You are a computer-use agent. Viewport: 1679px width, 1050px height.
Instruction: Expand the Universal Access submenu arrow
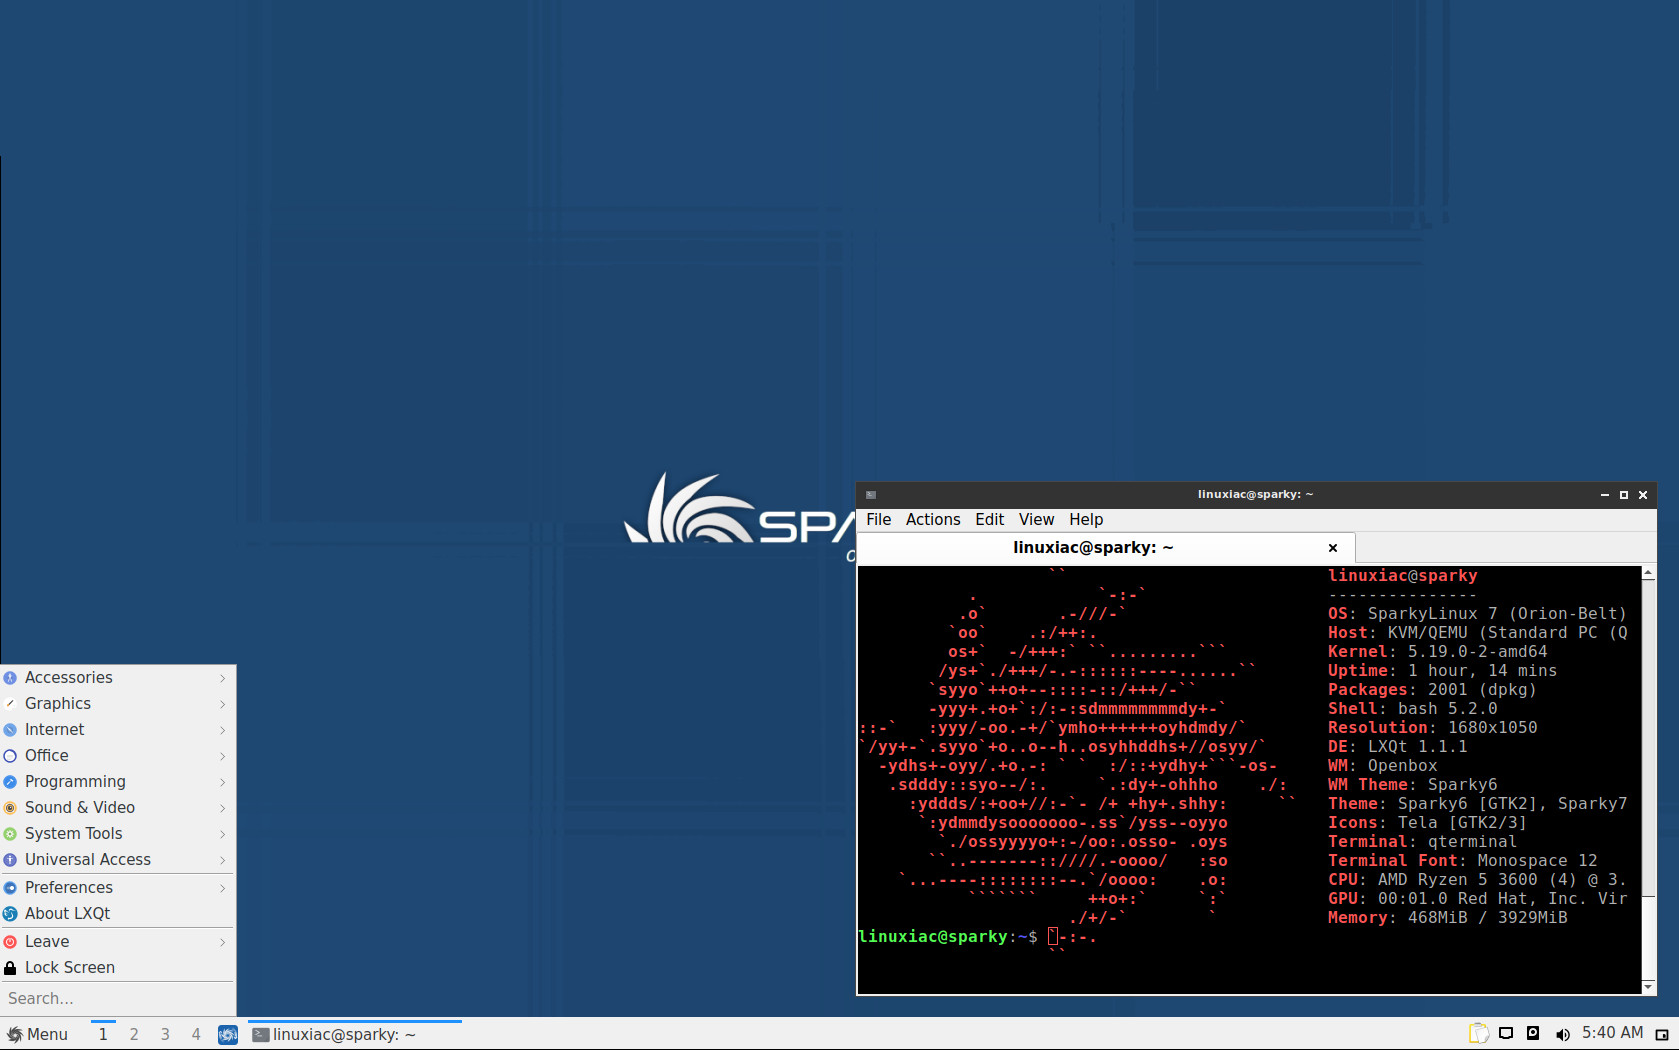tap(223, 860)
